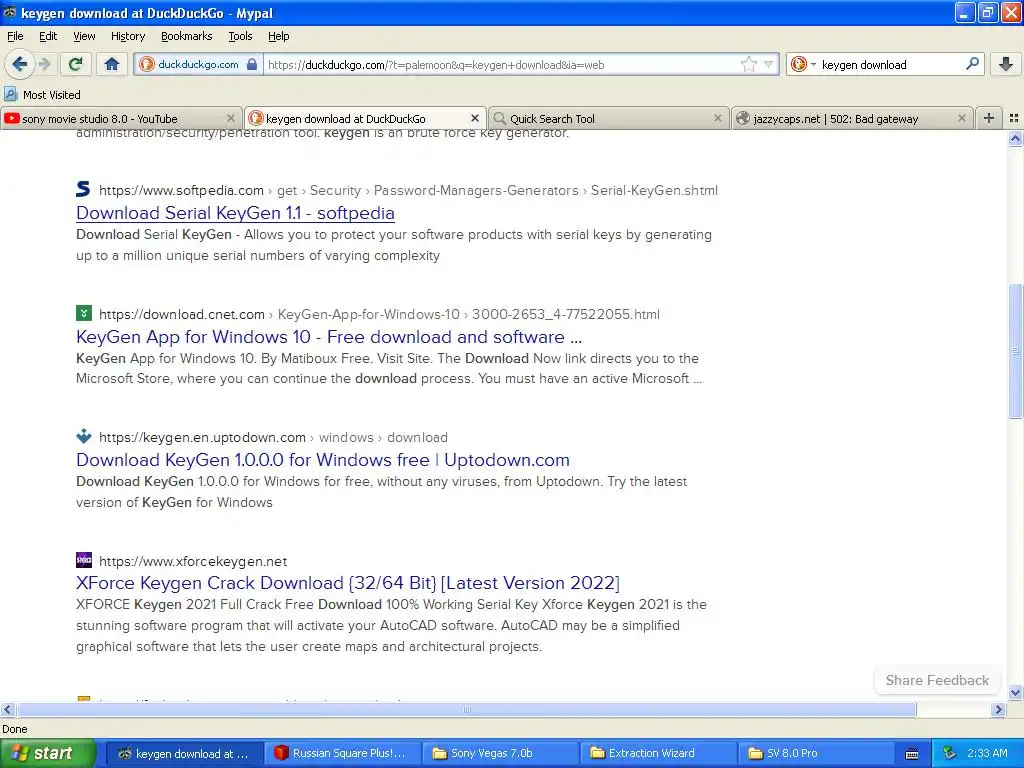Click the 2:33 AM tray clock
1024x768 pixels.
[987, 753]
